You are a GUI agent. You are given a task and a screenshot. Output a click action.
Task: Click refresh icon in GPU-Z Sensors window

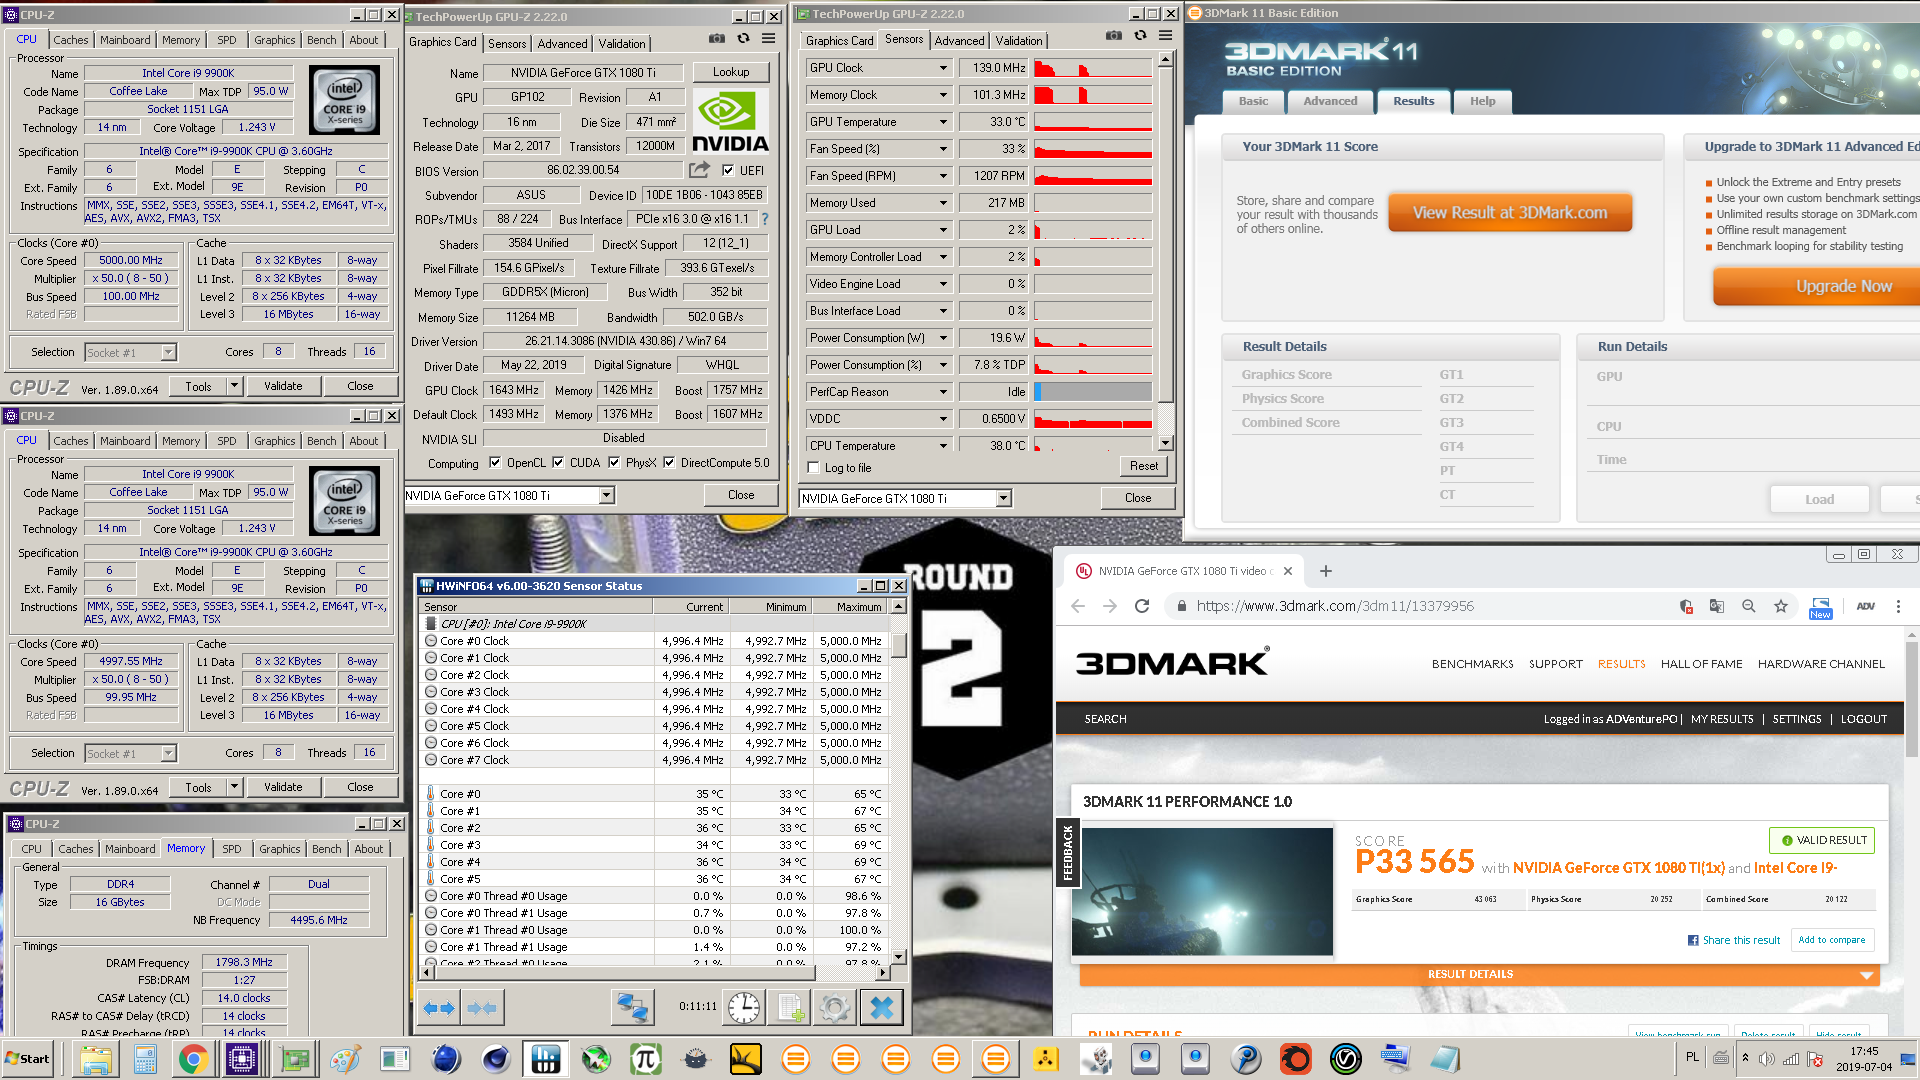[1140, 35]
